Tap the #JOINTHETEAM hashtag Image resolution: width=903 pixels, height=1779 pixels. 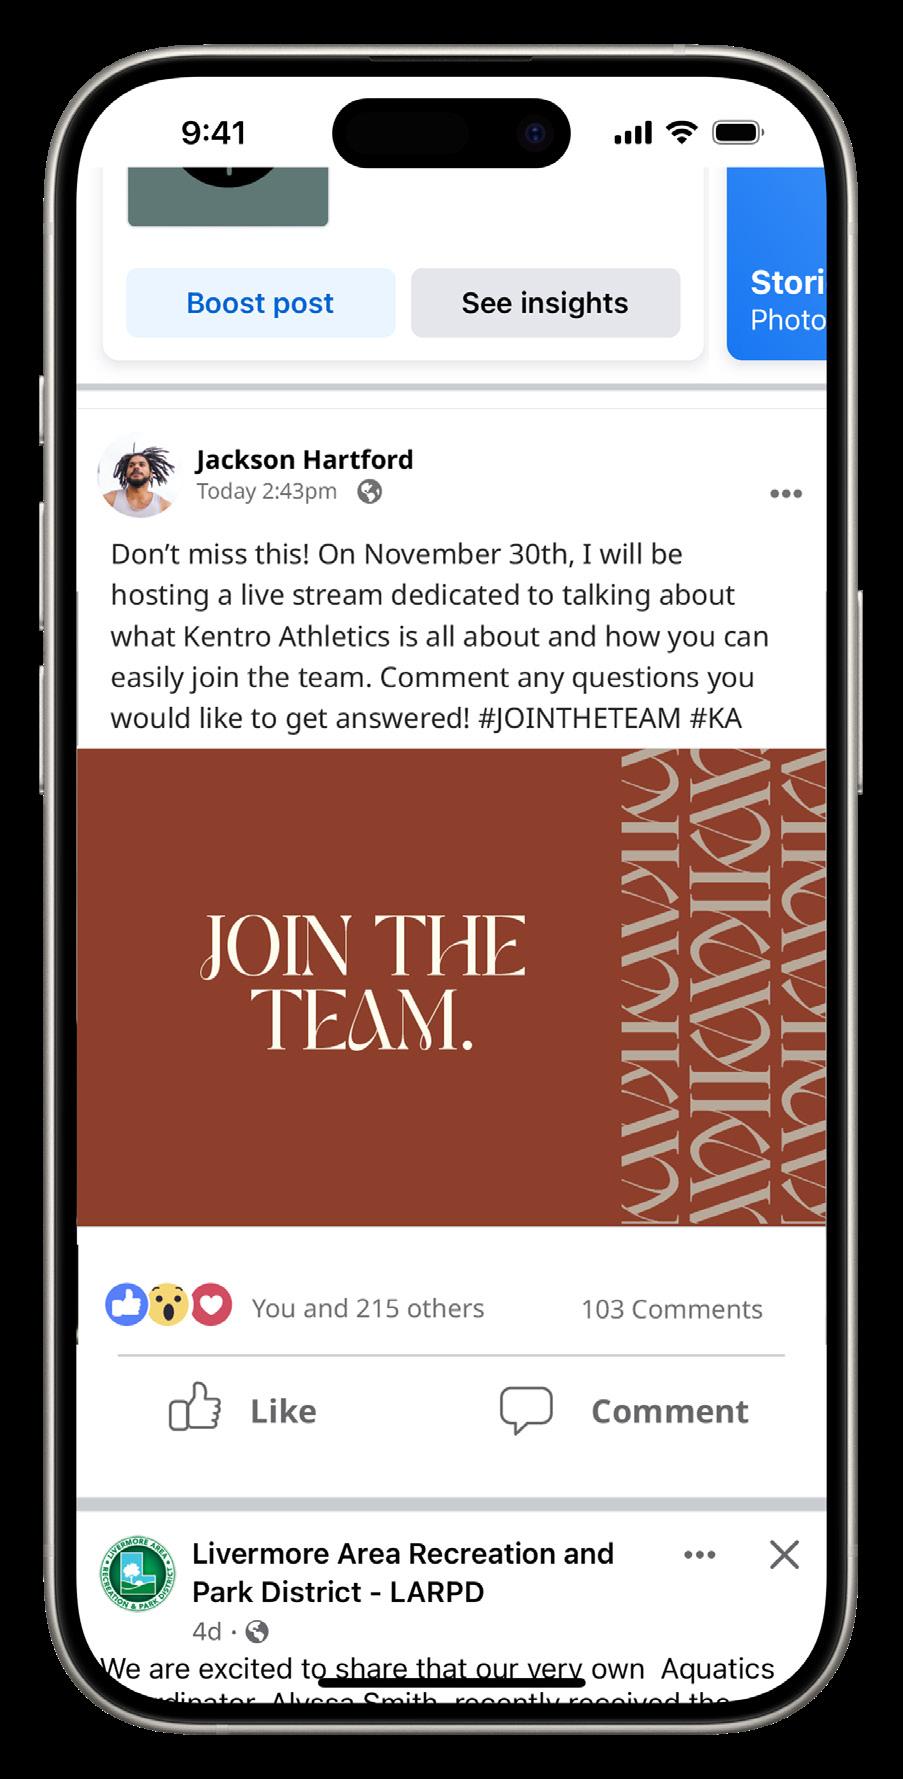580,718
